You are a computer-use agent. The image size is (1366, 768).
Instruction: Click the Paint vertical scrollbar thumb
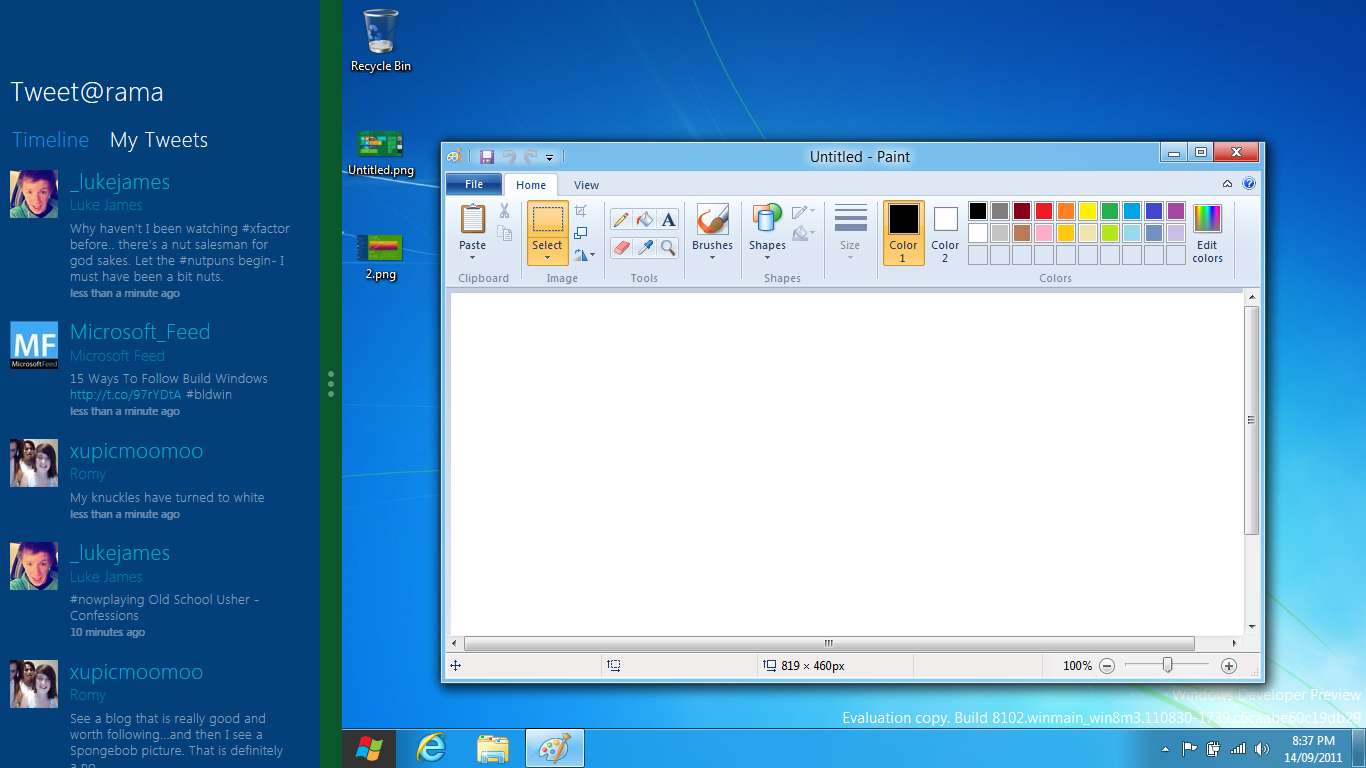(x=1251, y=420)
